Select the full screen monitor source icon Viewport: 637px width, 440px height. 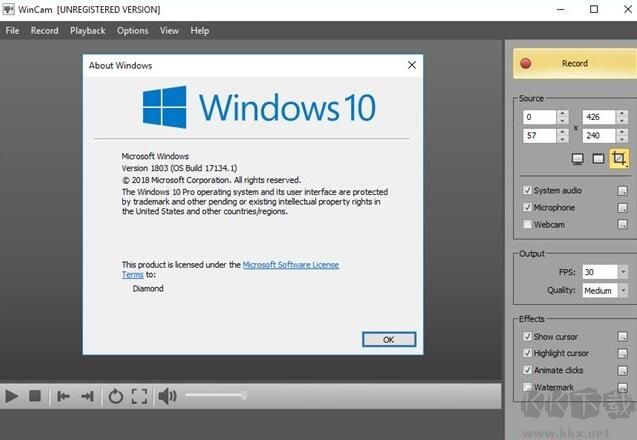coord(578,158)
